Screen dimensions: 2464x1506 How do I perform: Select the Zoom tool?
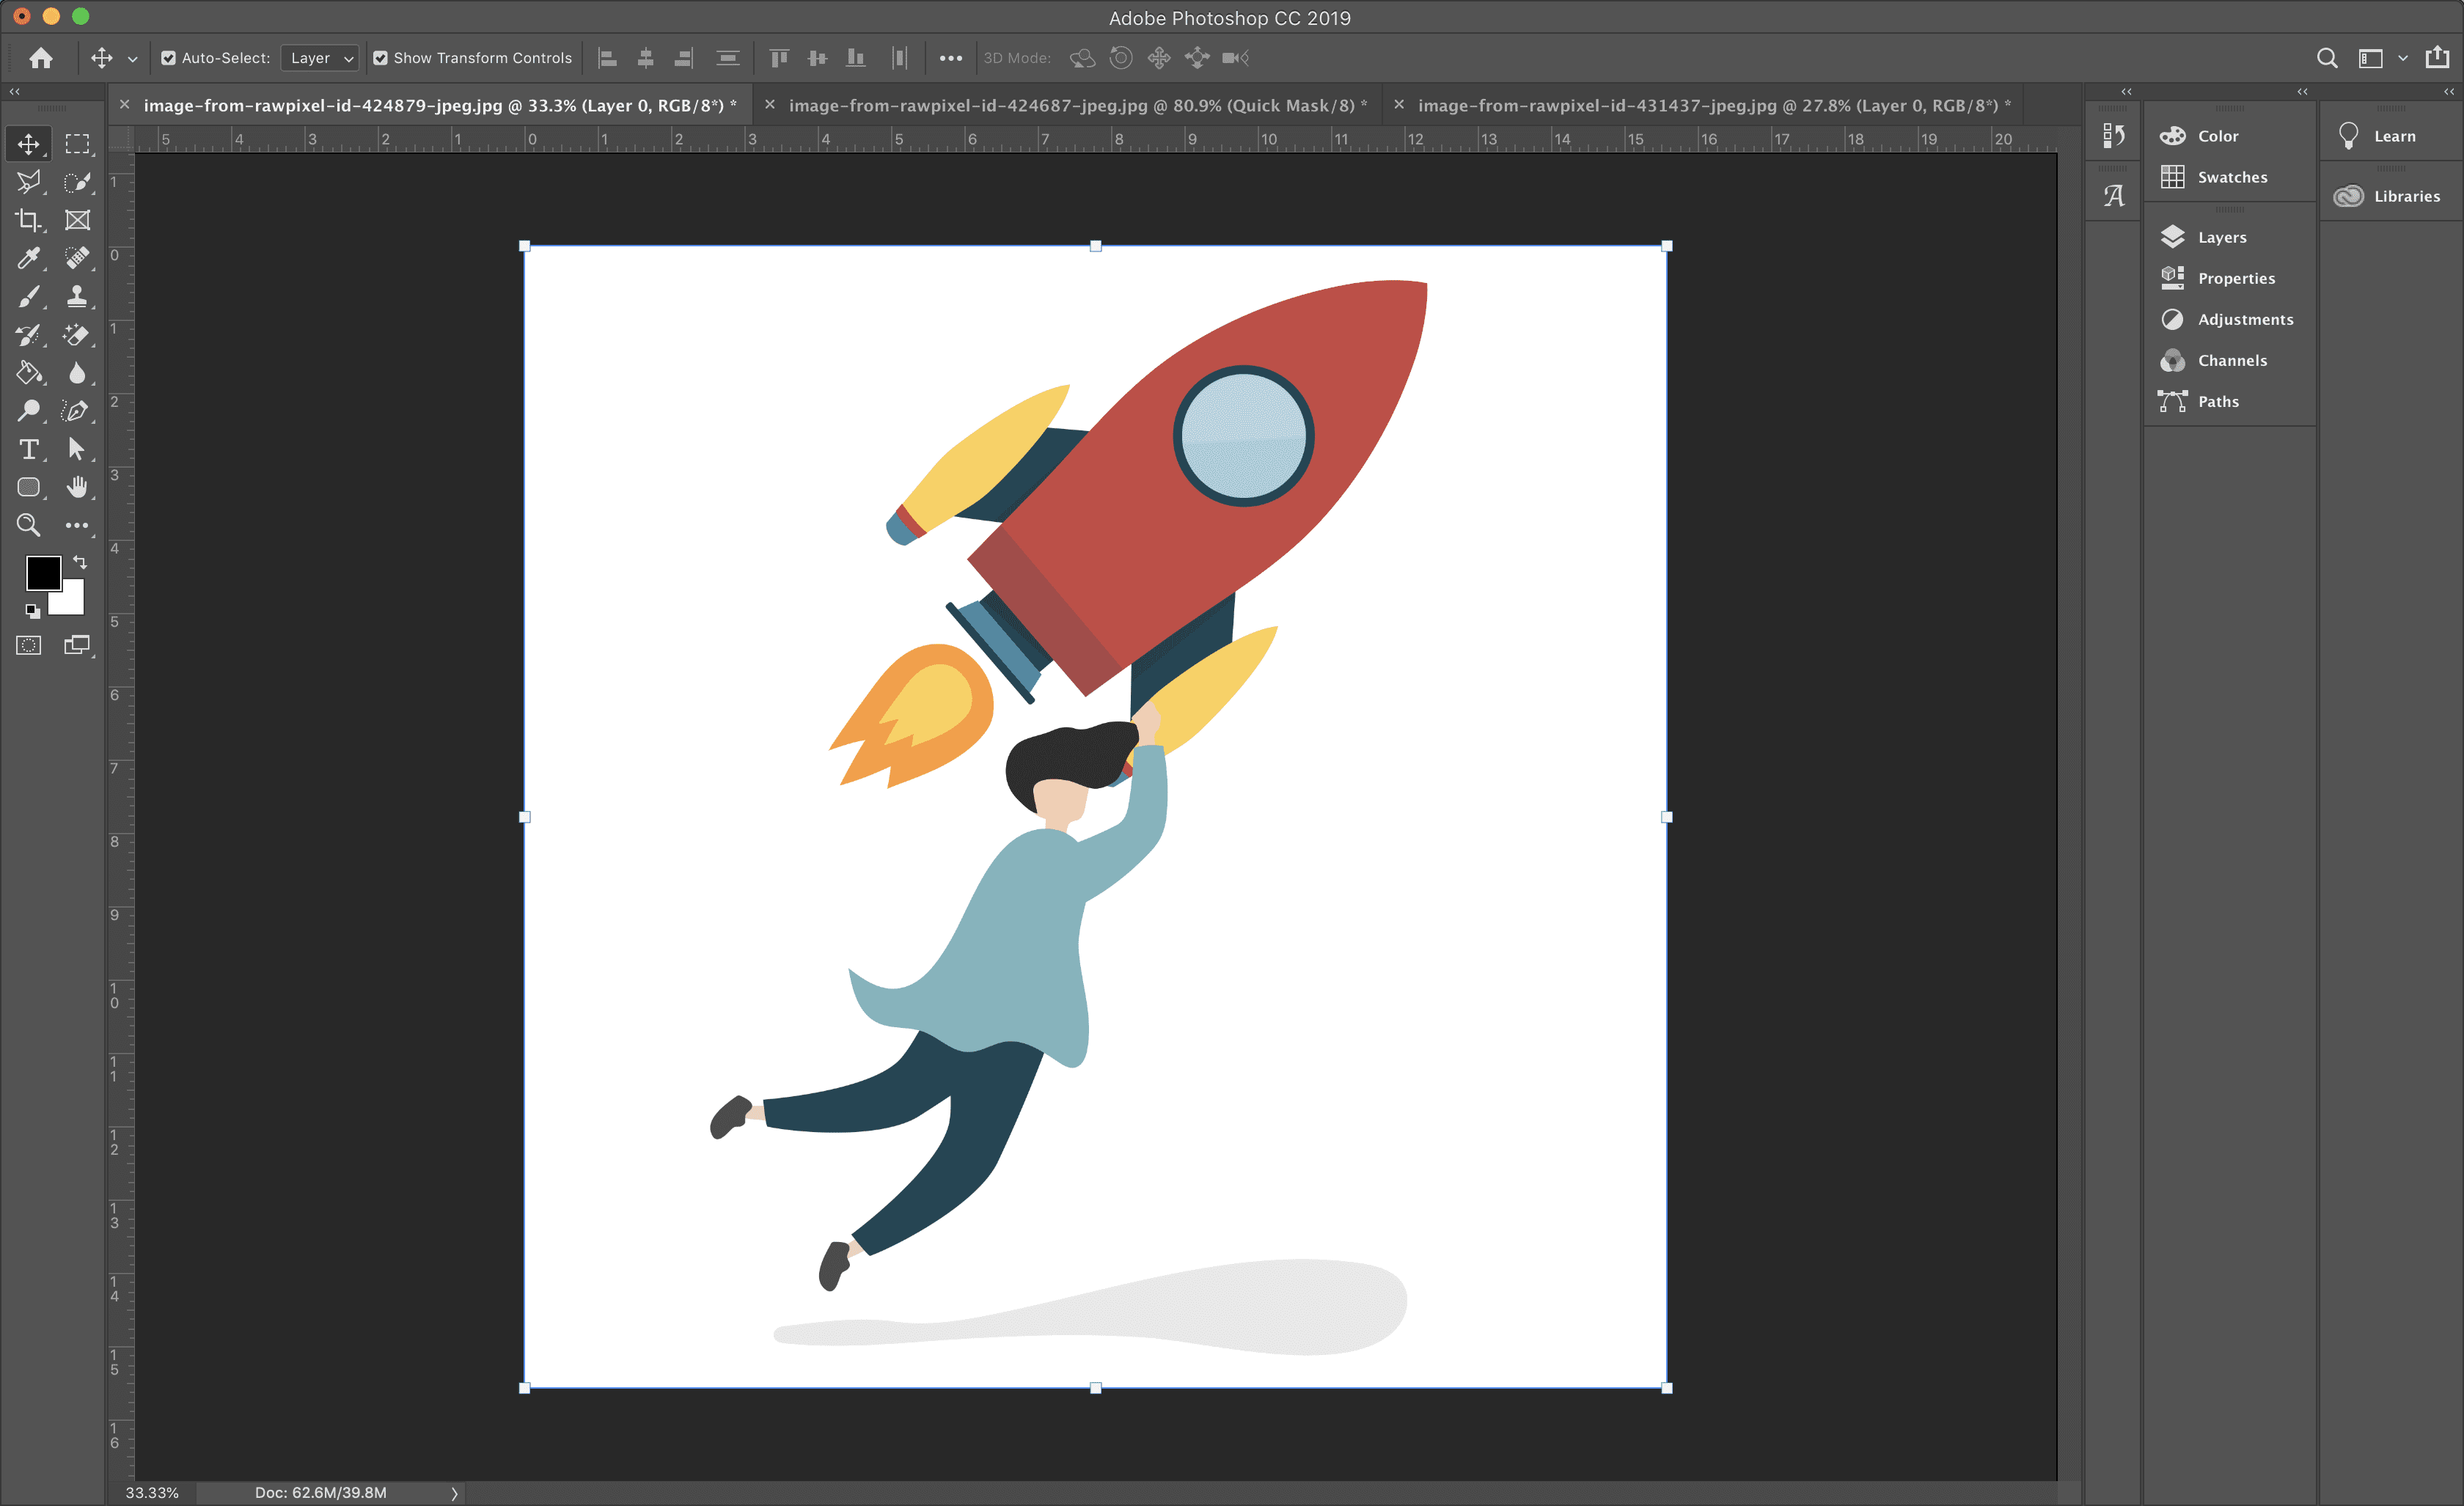[30, 524]
